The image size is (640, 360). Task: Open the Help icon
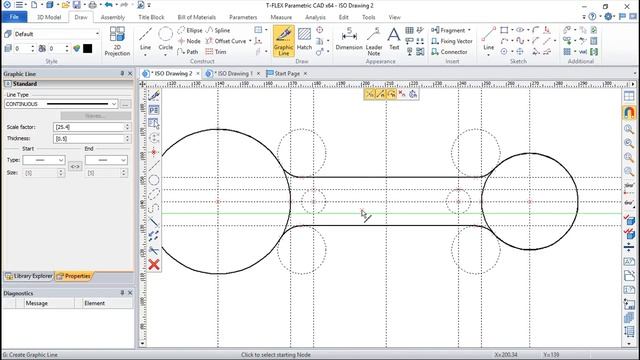[592, 17]
